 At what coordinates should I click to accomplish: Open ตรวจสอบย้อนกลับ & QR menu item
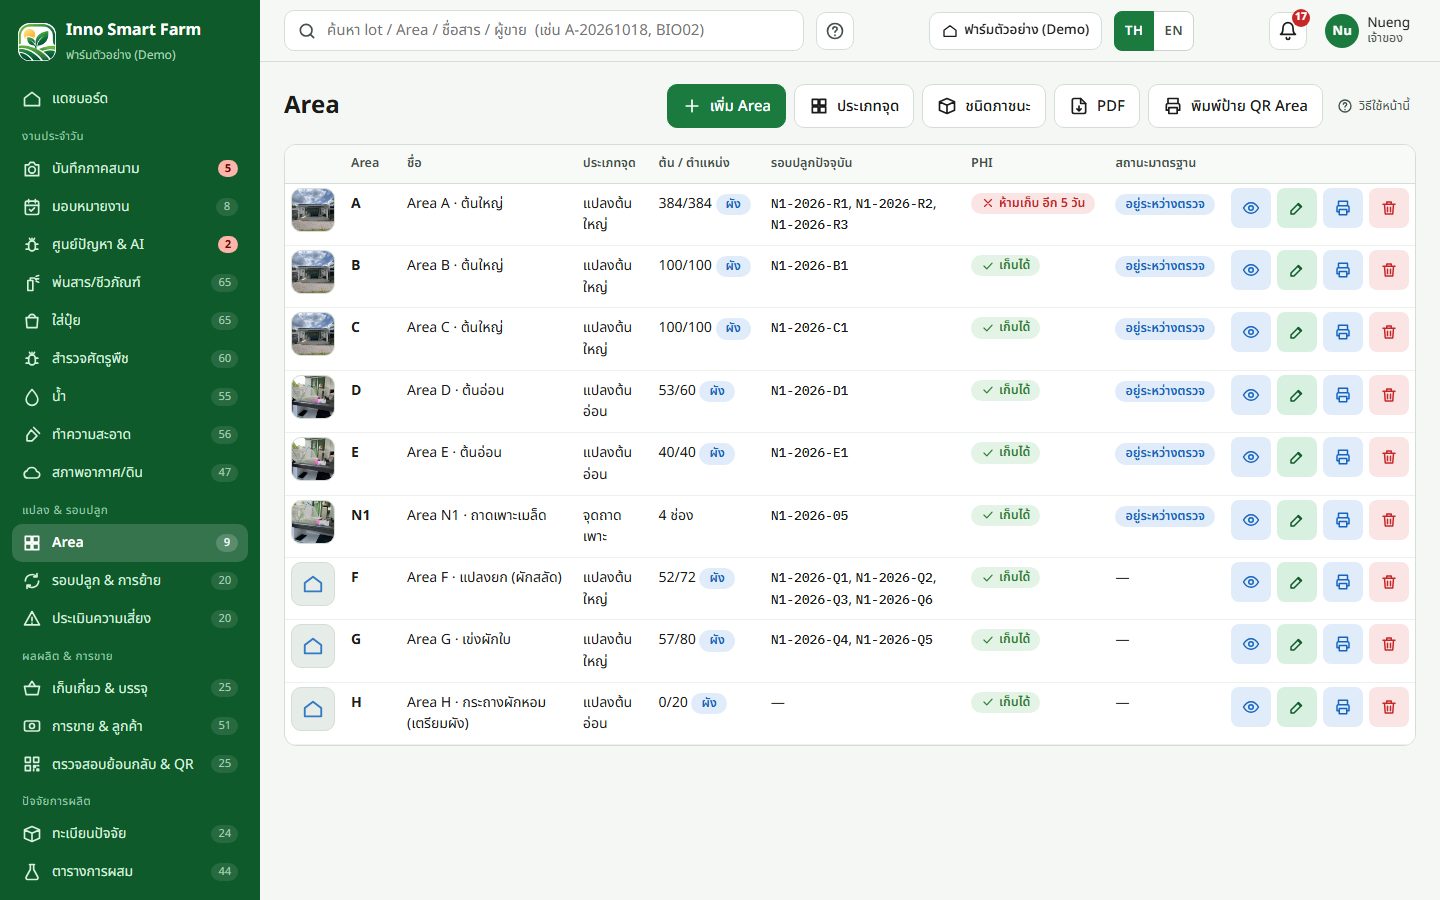pyautogui.click(x=130, y=764)
